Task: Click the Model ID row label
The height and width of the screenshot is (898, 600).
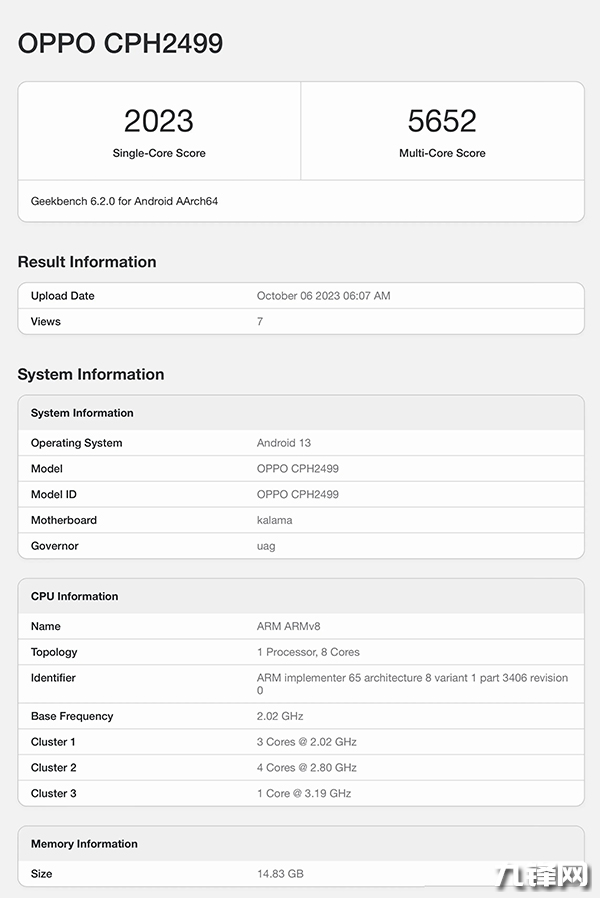Action: tap(54, 494)
